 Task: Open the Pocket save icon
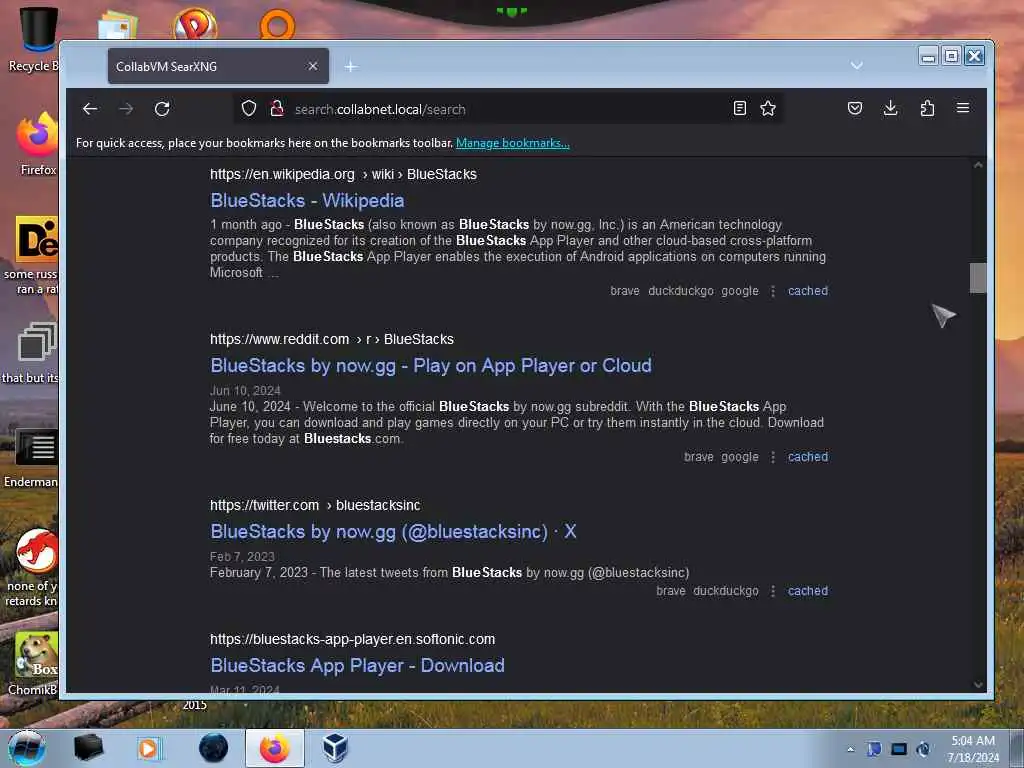[x=855, y=108]
